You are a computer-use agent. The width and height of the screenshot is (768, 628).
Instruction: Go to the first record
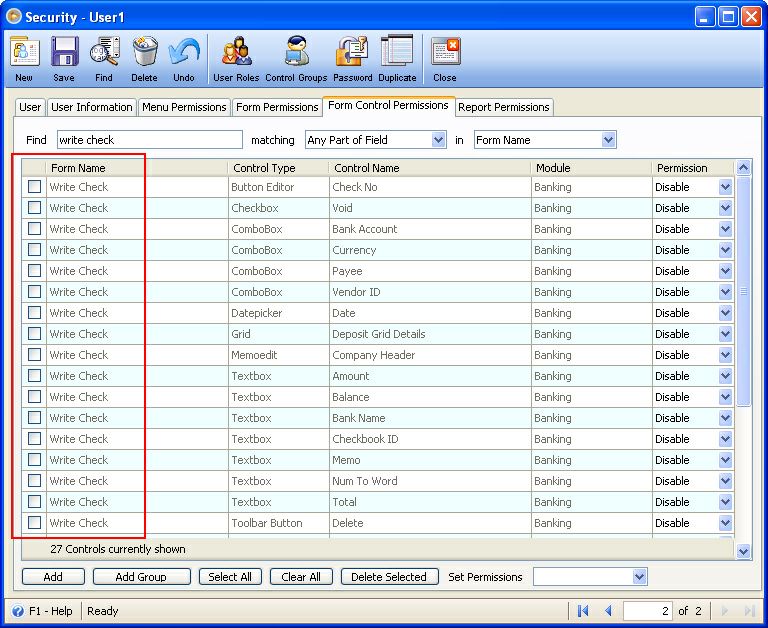[583, 611]
